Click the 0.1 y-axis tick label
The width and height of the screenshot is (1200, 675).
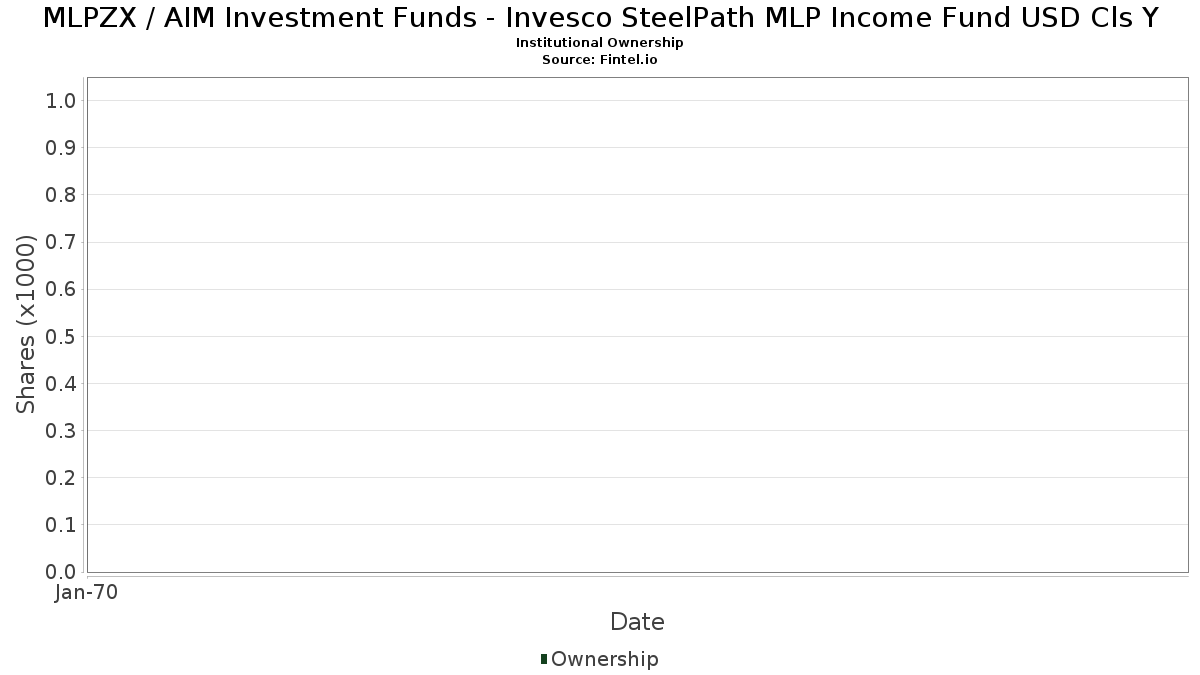[x=61, y=525]
